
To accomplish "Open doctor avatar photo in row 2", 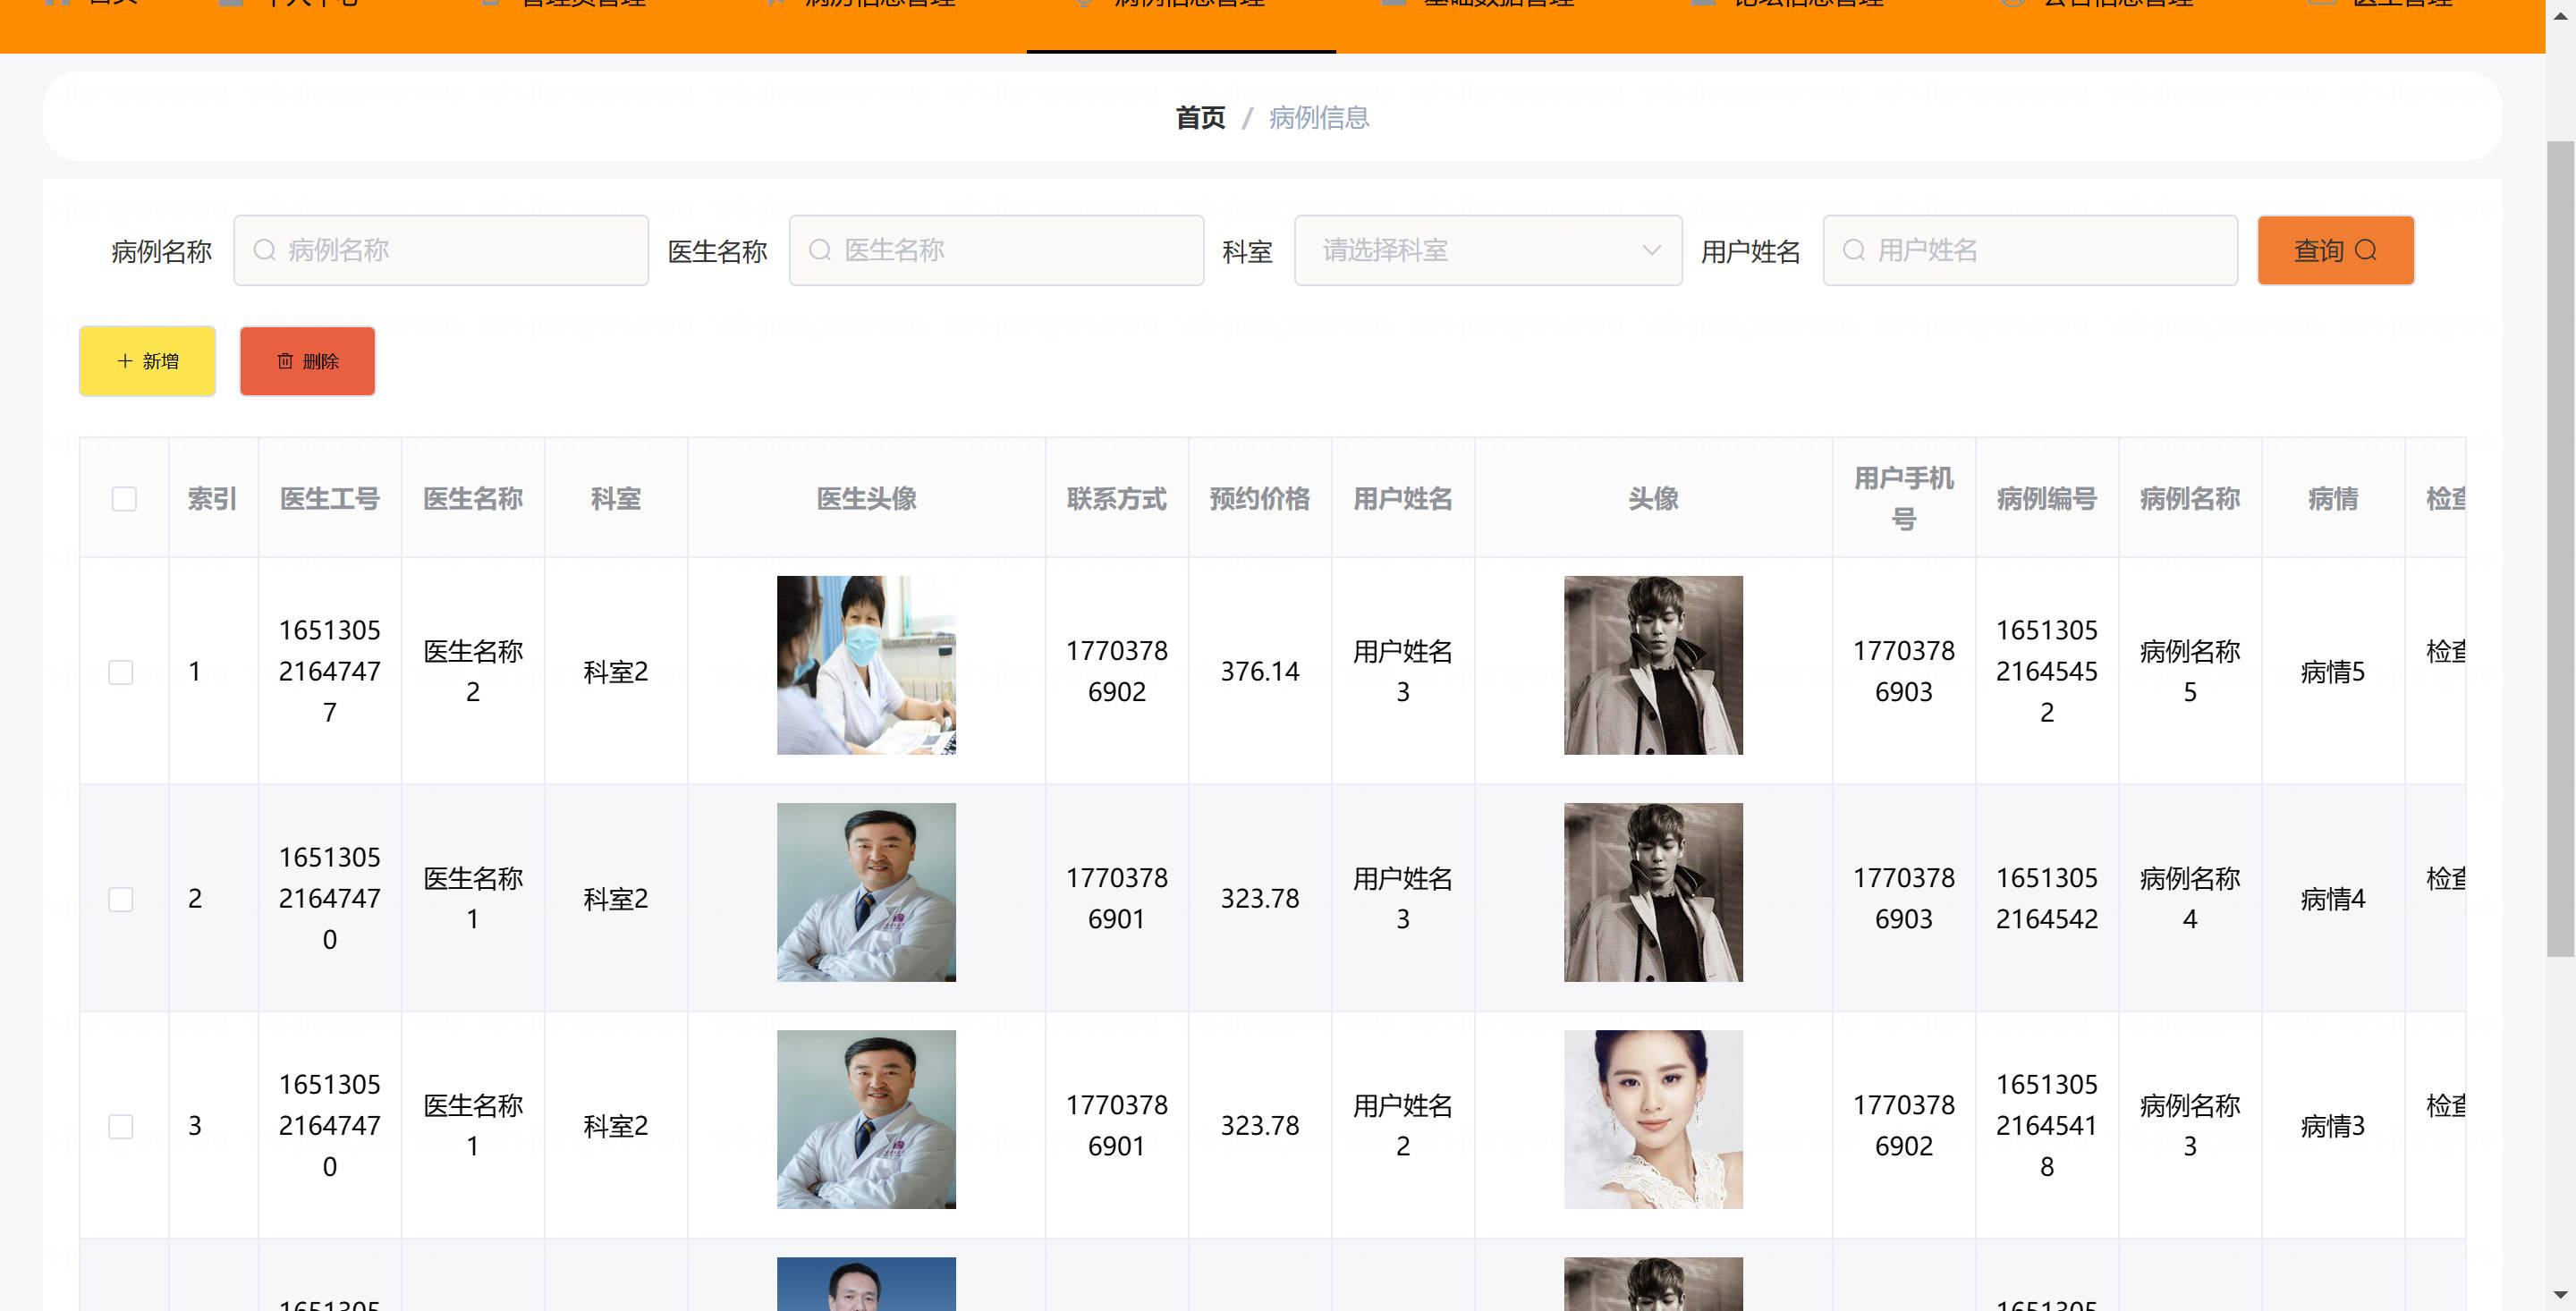I will [866, 891].
